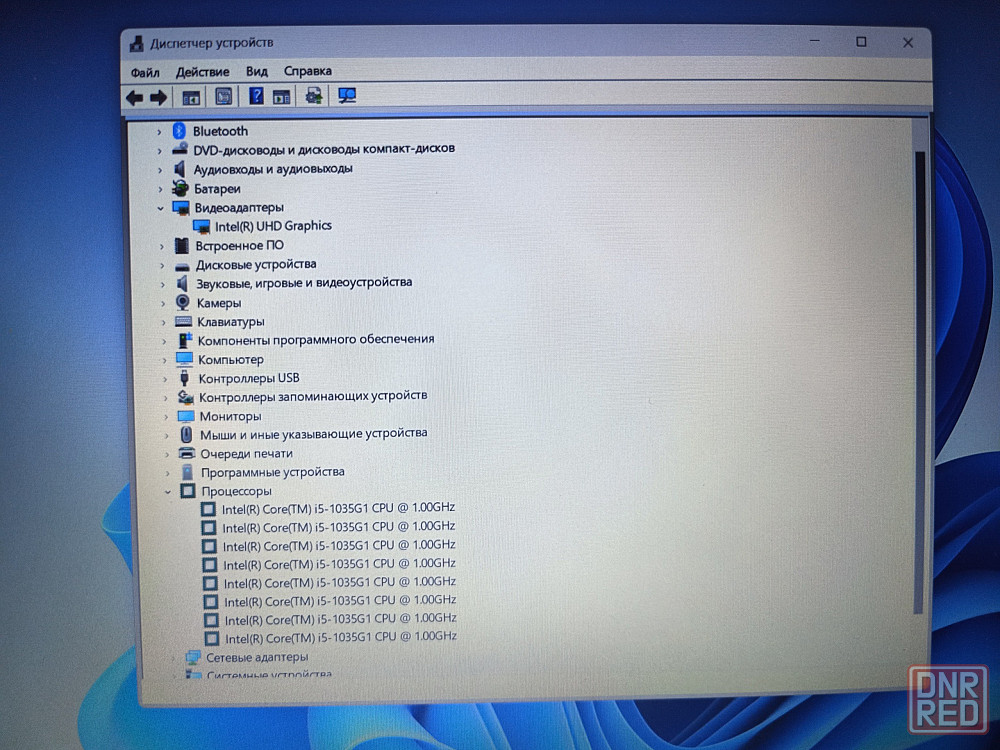Click the Forward arrow toolbar button
Viewport: 1000px width, 750px height.
[x=158, y=98]
